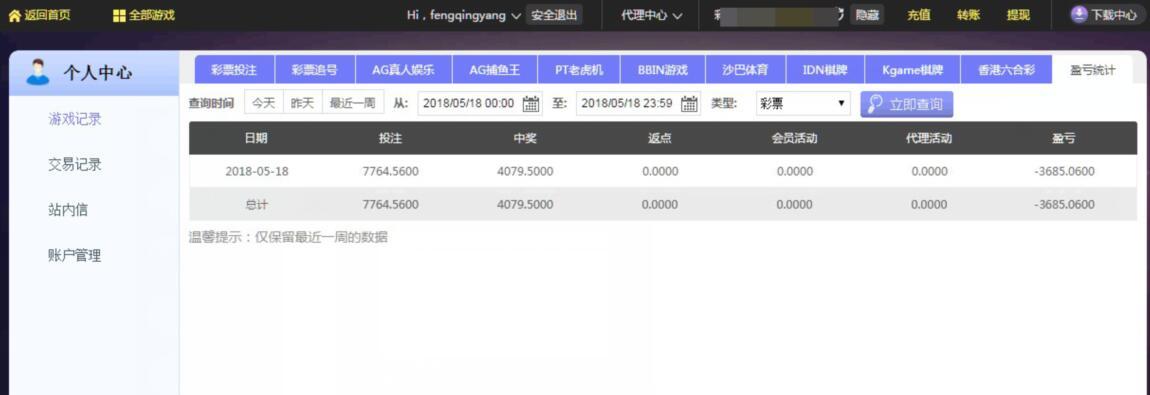Select the 昨天 quick time filter
This screenshot has width=1150, height=395.
coord(303,103)
